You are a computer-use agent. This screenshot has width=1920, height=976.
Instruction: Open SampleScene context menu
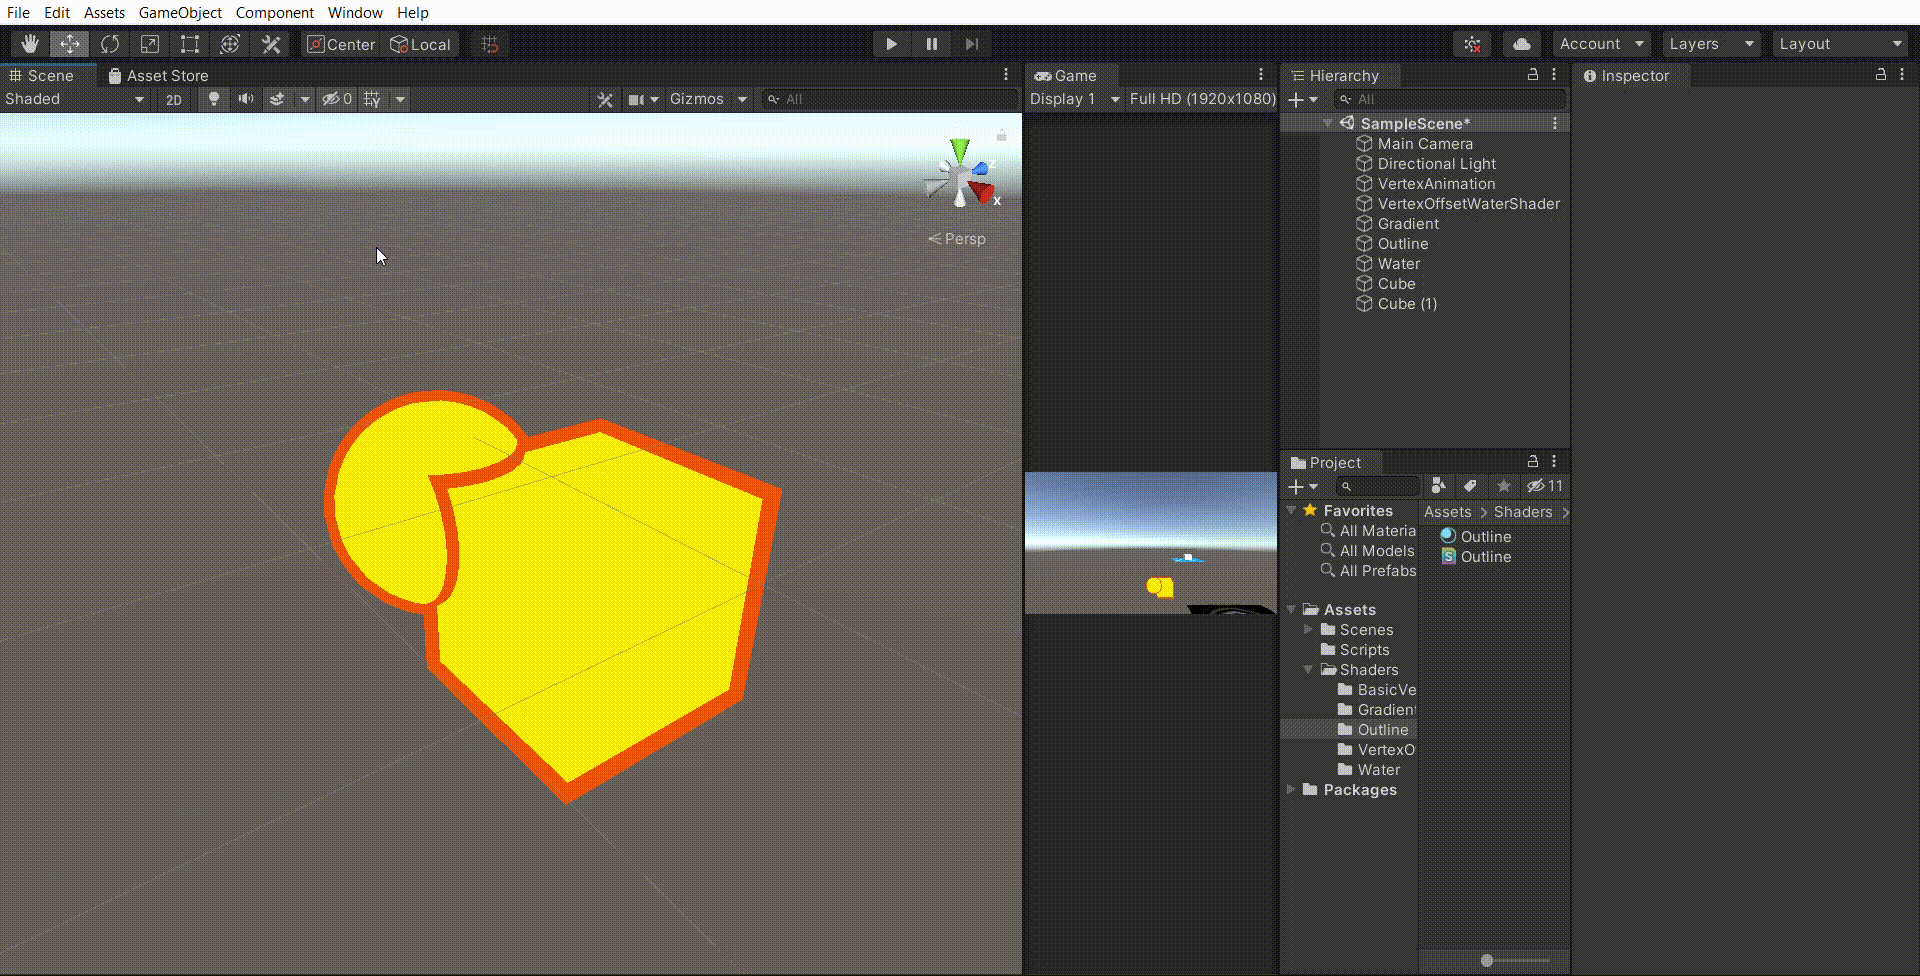(x=1555, y=123)
